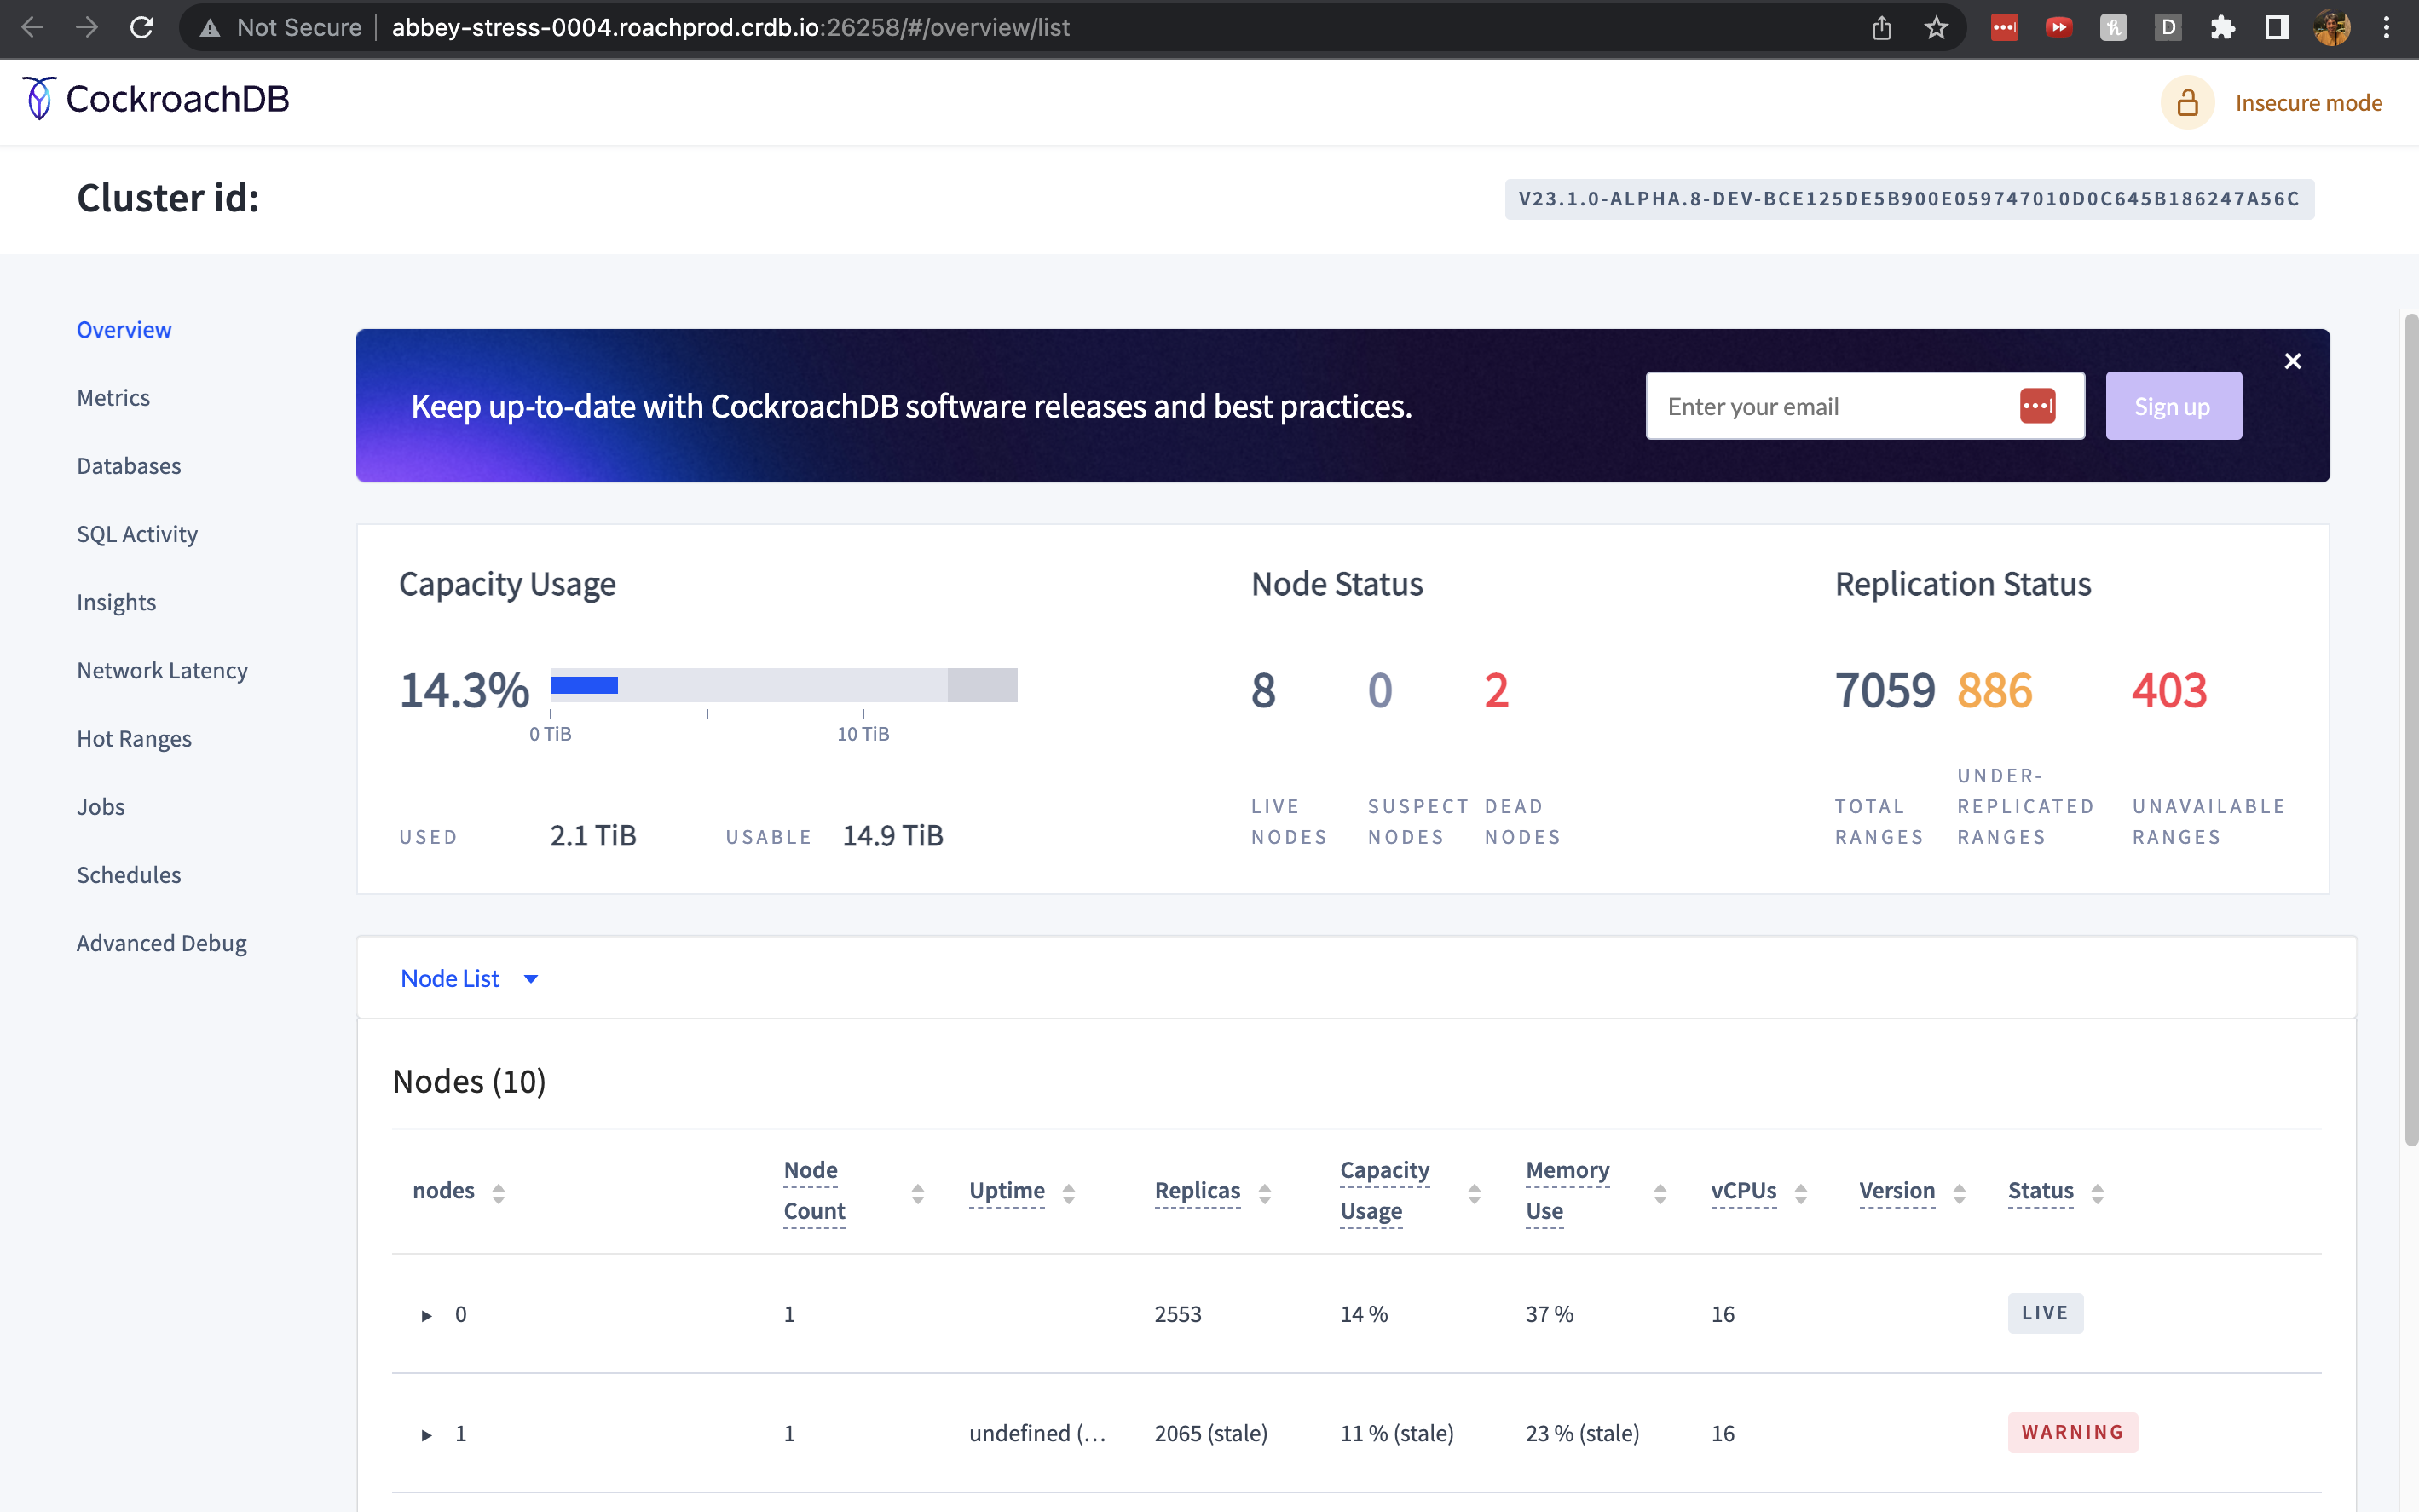Expand node 1 row
The width and height of the screenshot is (2419, 1512).
coord(426,1435)
